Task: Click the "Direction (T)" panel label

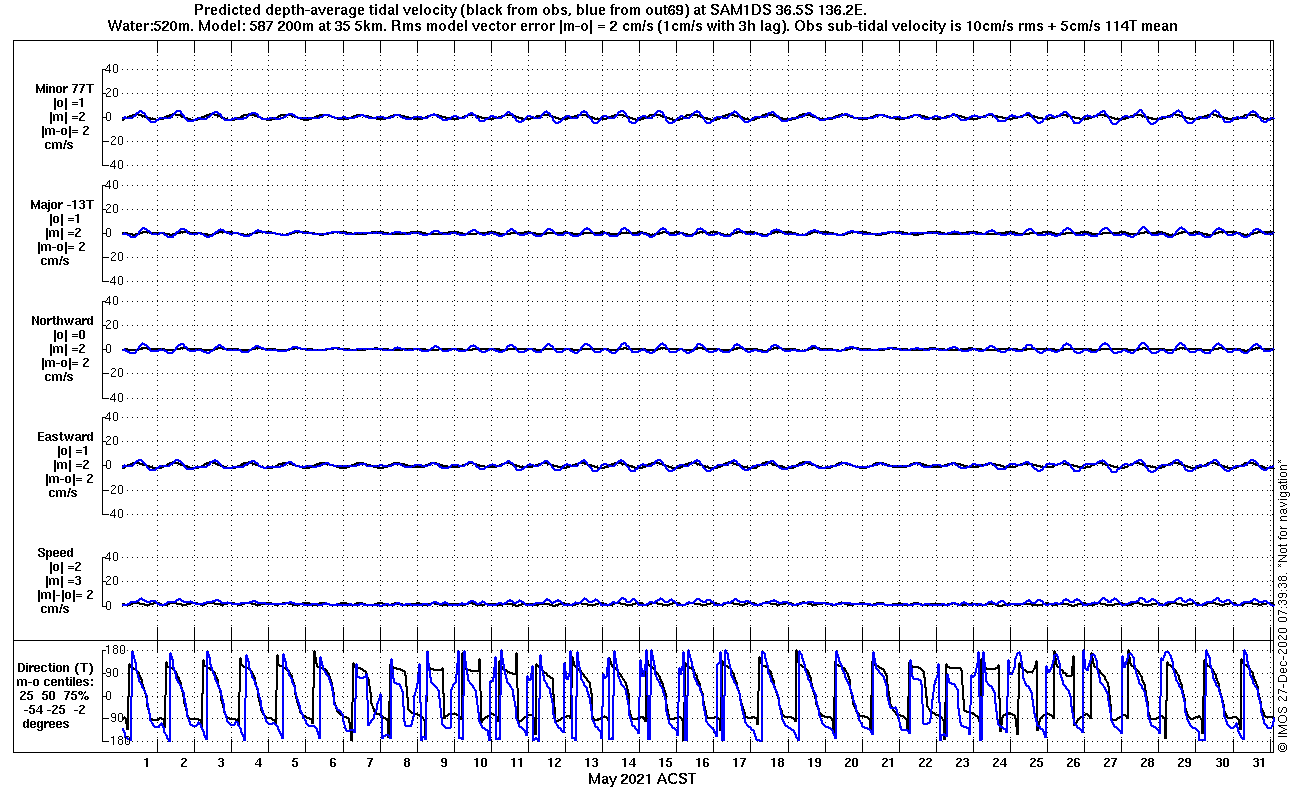Action: [x=58, y=668]
